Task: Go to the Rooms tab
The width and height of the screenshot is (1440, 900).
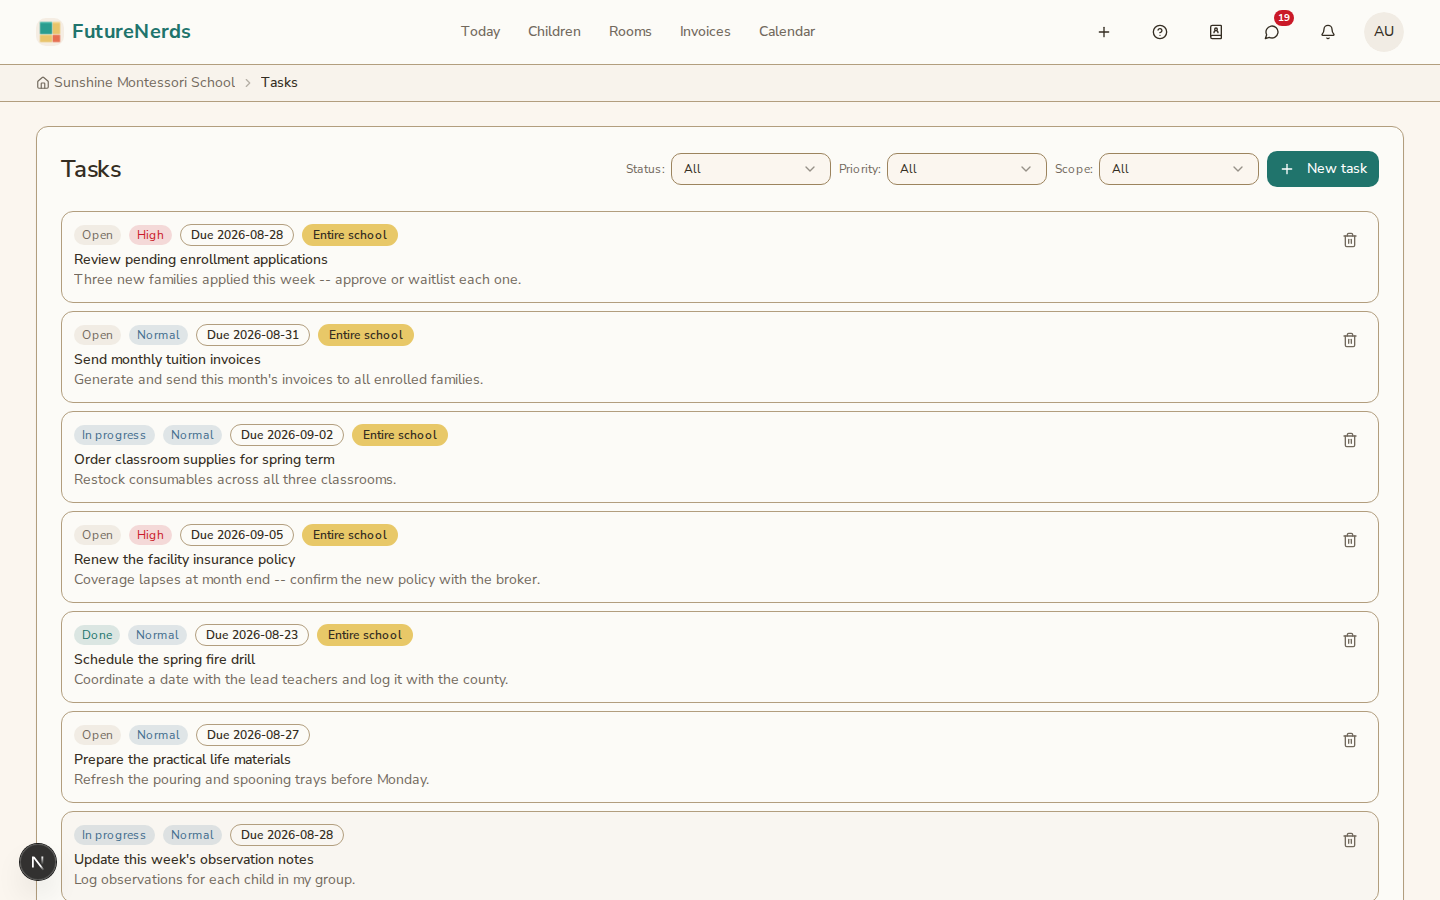Action: (630, 32)
